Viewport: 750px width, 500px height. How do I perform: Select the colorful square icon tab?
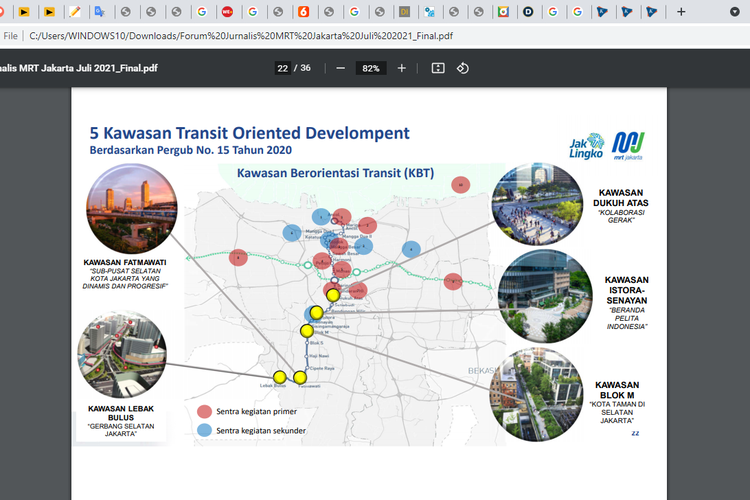pyautogui.click(x=503, y=12)
